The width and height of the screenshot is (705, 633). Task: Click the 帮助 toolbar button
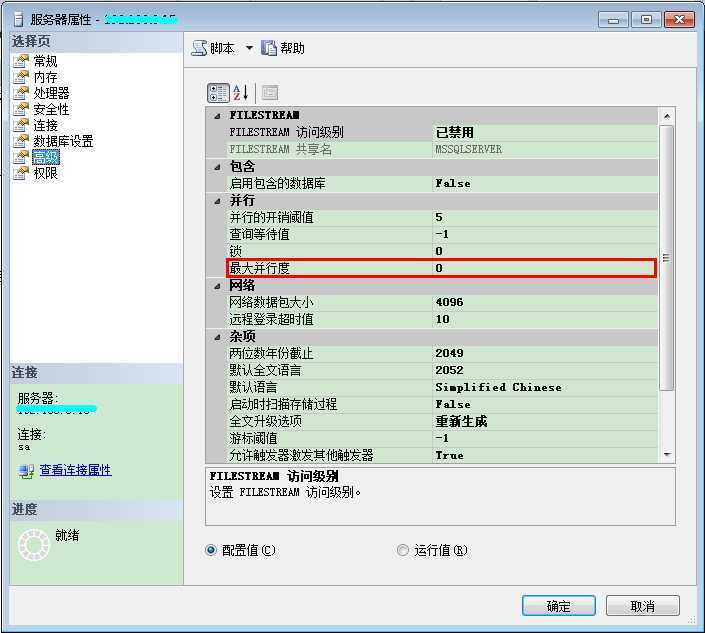(x=283, y=48)
